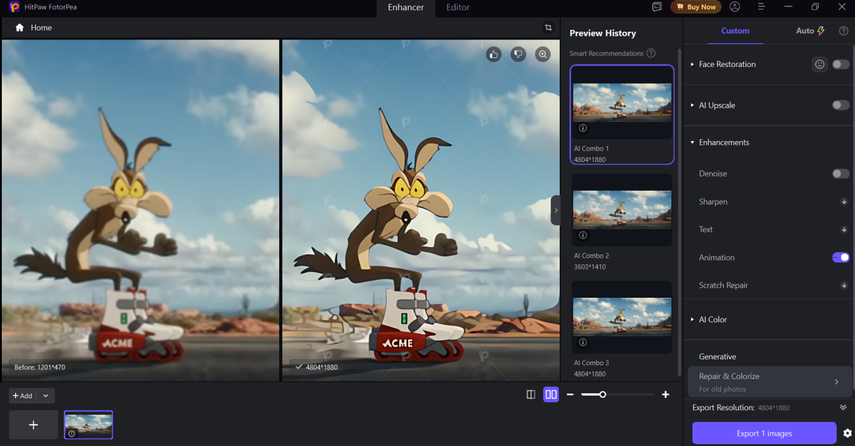Select AI Combo 2 preview thumbnail
The width and height of the screenshot is (855, 446).
622,209
